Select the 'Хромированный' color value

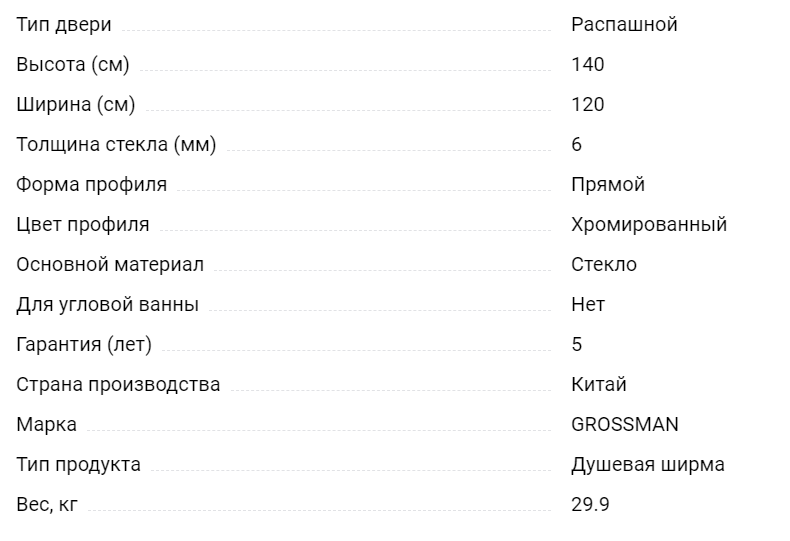click(x=649, y=225)
